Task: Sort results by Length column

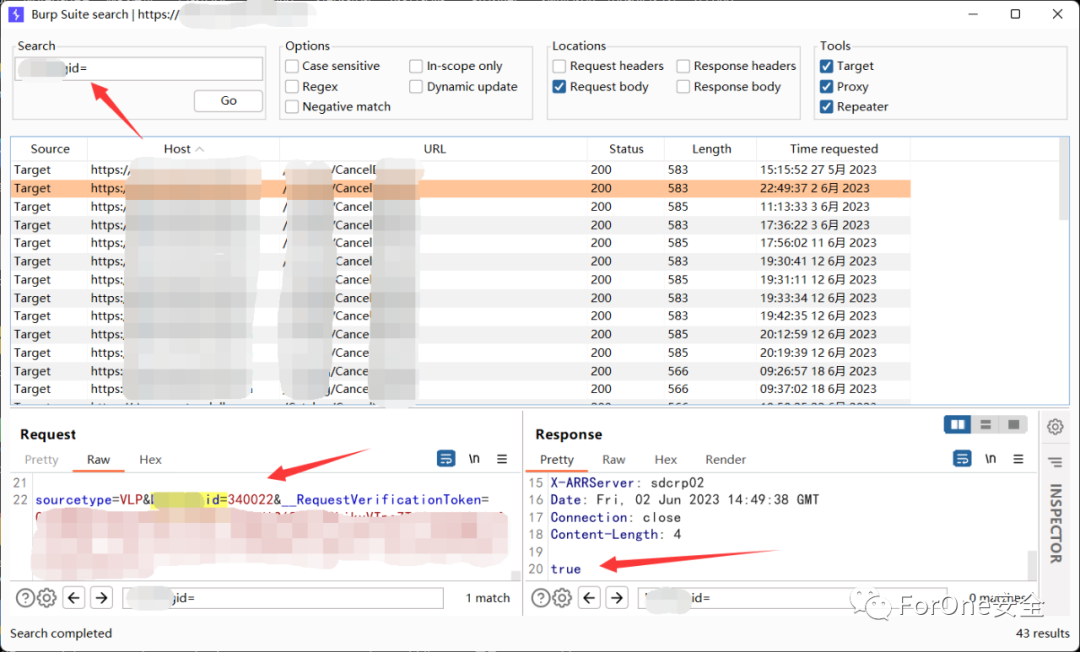Action: click(x=711, y=149)
